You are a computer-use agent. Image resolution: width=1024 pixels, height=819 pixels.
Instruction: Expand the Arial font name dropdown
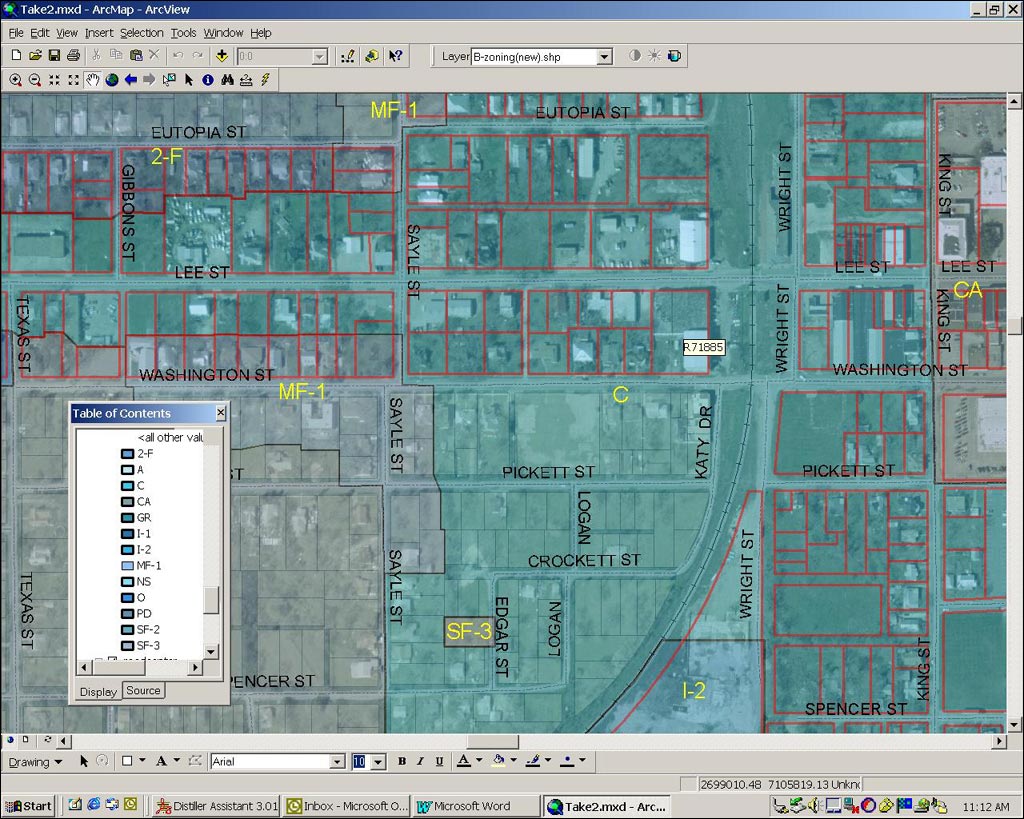click(x=337, y=762)
